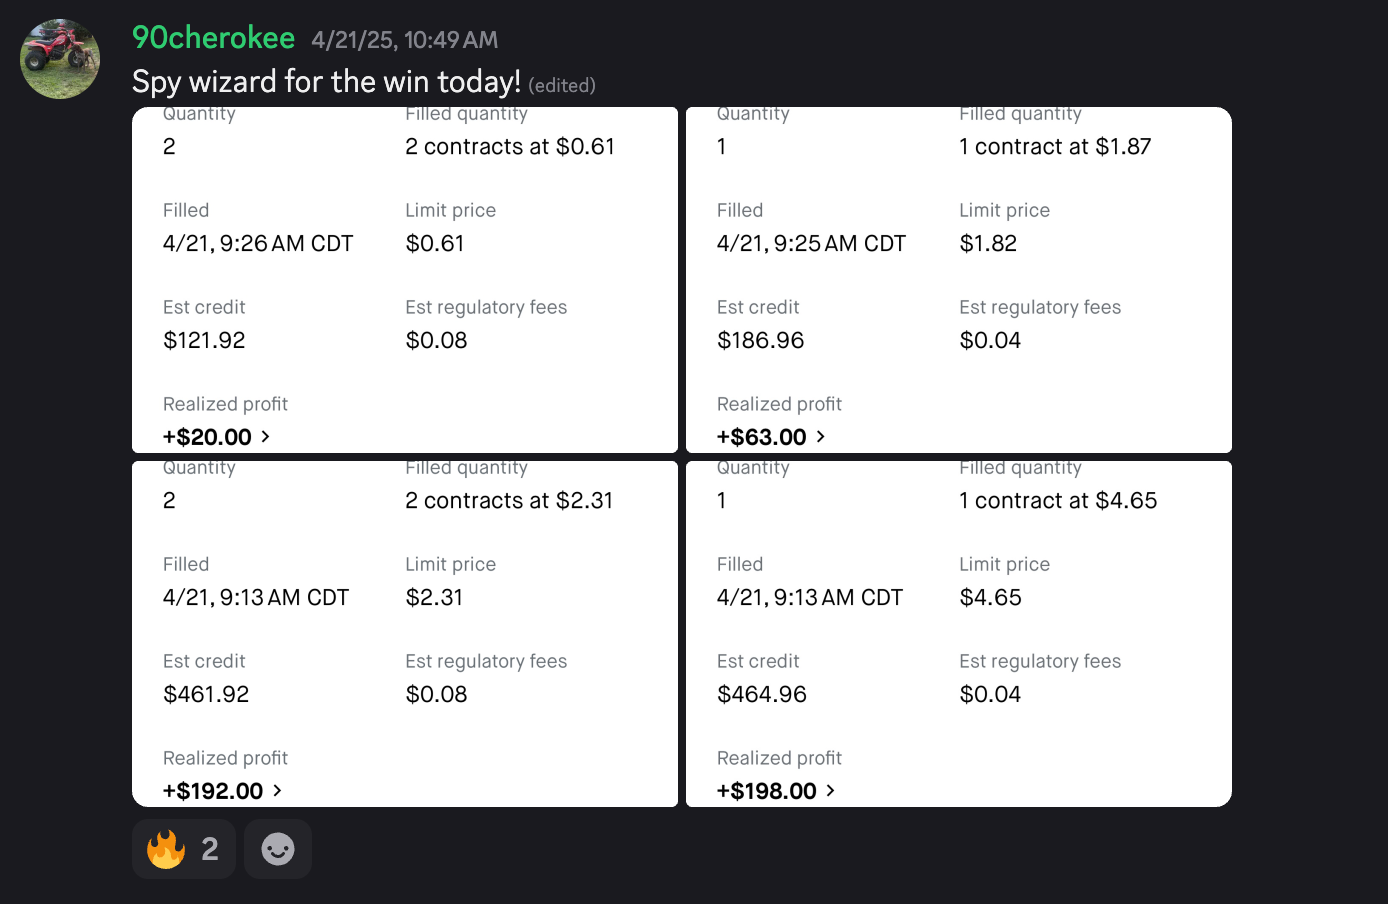Click the message timestamp 4/21/25, 10:49 AM
The image size is (1388, 904).
[405, 40]
